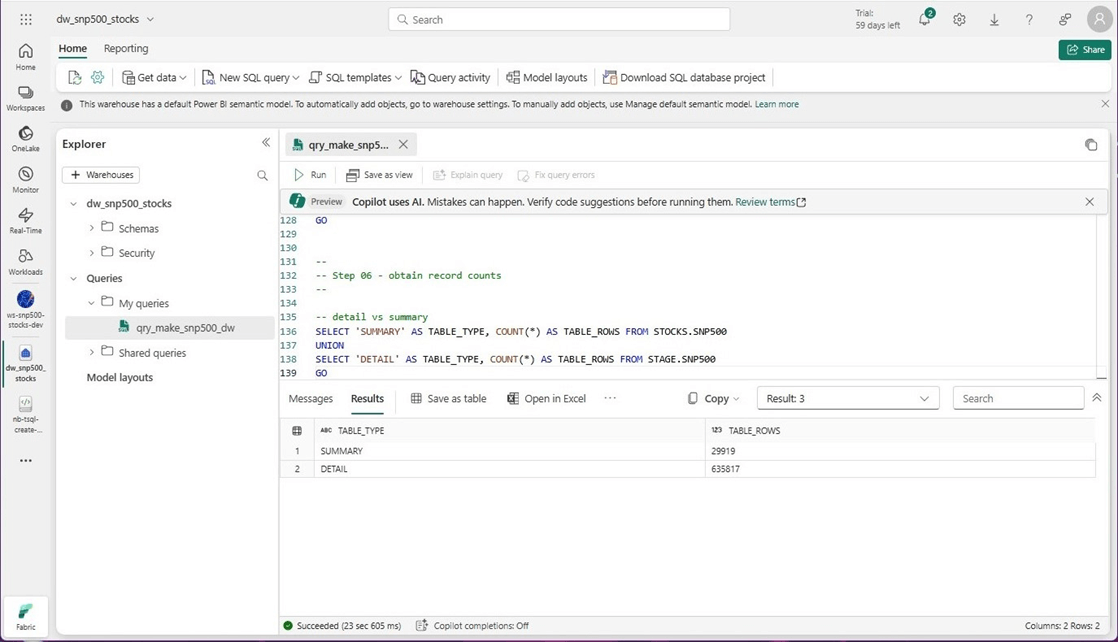
Task: Expand the Schemas folder
Action: click(92, 228)
